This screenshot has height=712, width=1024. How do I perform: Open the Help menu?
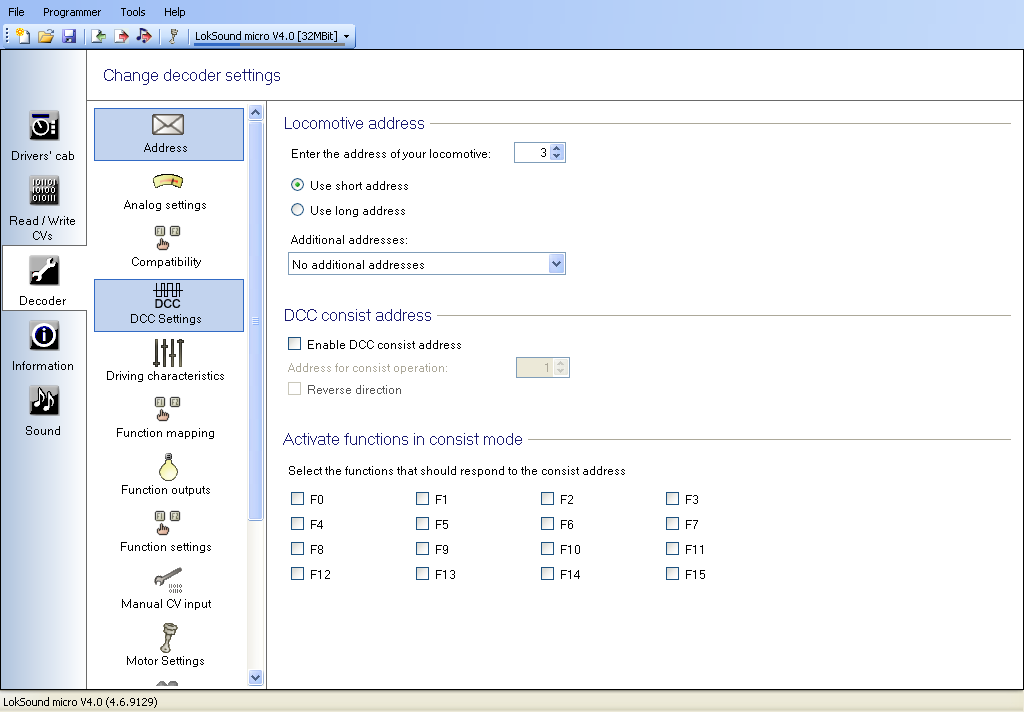[x=174, y=12]
